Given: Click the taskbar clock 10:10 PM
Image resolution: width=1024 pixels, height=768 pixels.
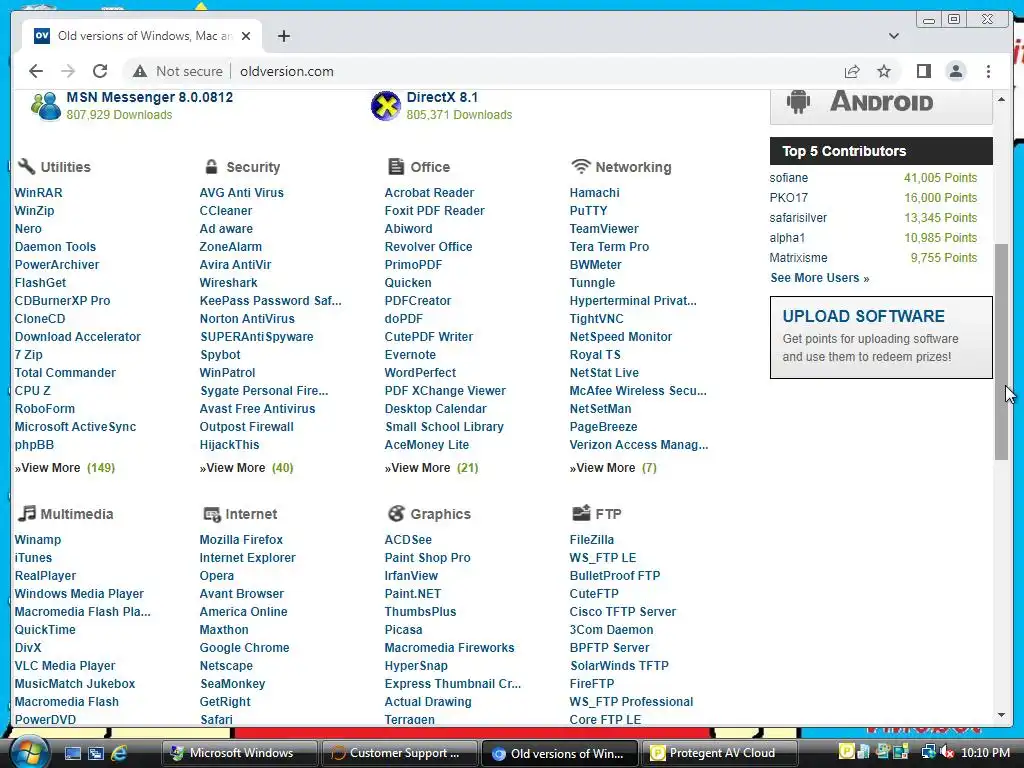Looking at the screenshot, I should tap(985, 752).
